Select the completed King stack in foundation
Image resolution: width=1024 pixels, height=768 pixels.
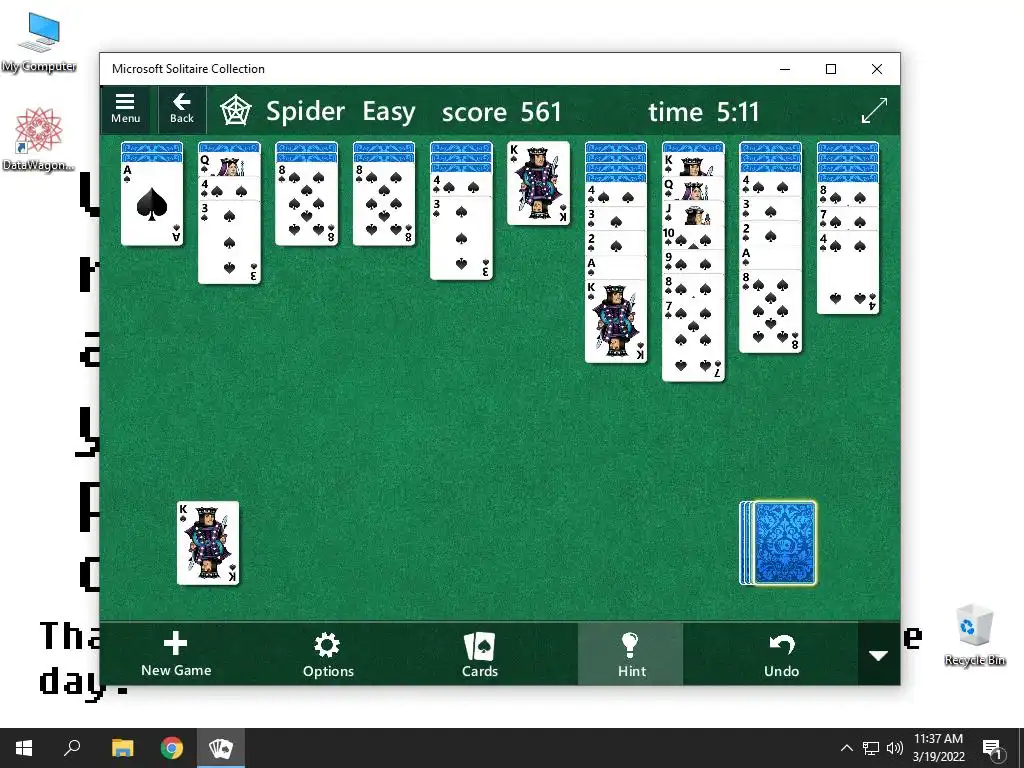(x=208, y=543)
